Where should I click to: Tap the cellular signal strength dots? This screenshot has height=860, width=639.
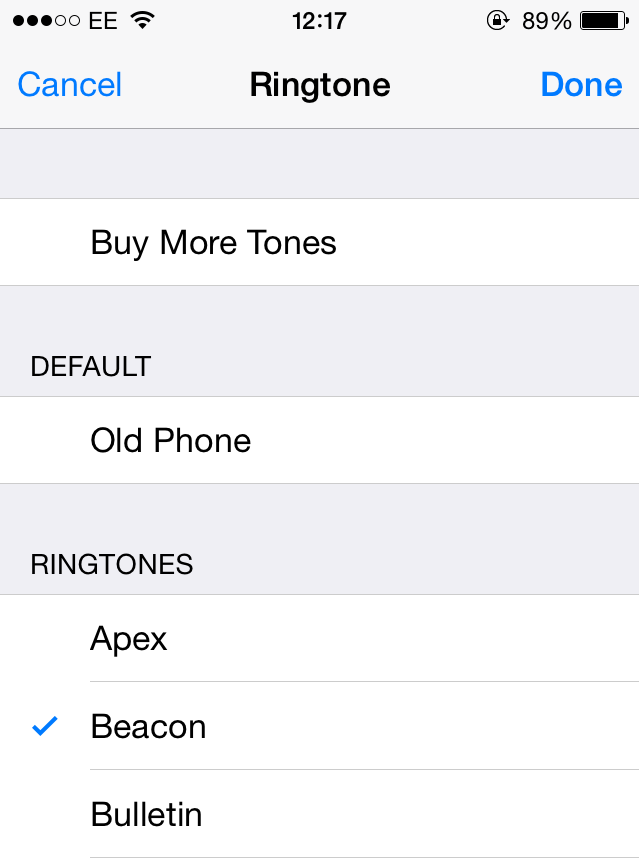(46, 21)
